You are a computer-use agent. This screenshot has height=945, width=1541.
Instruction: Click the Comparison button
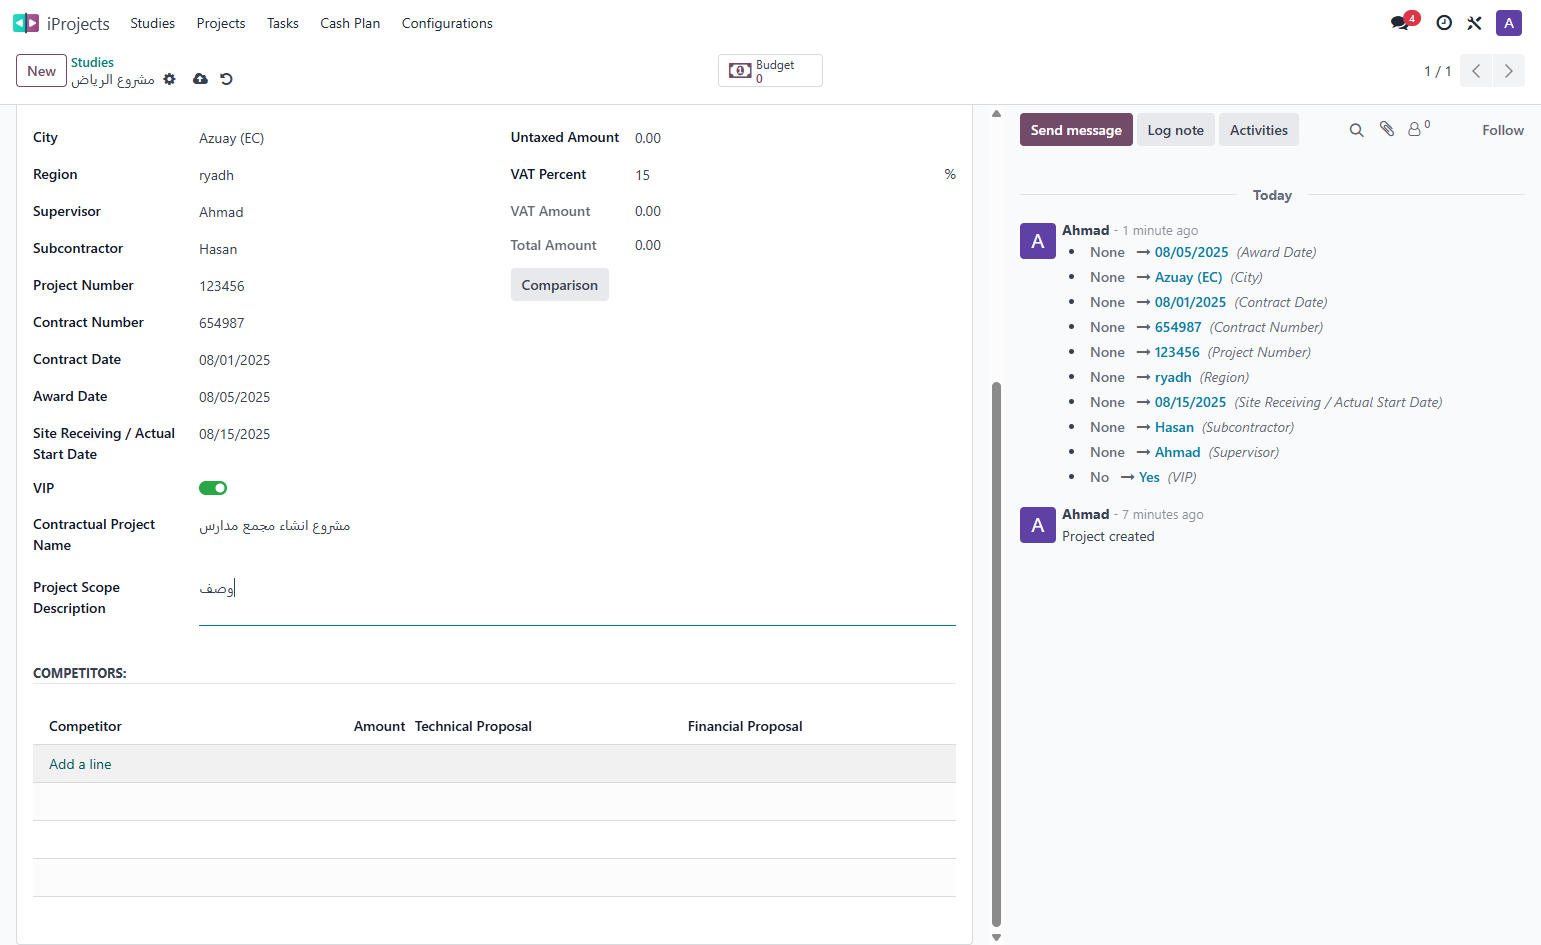tap(560, 285)
